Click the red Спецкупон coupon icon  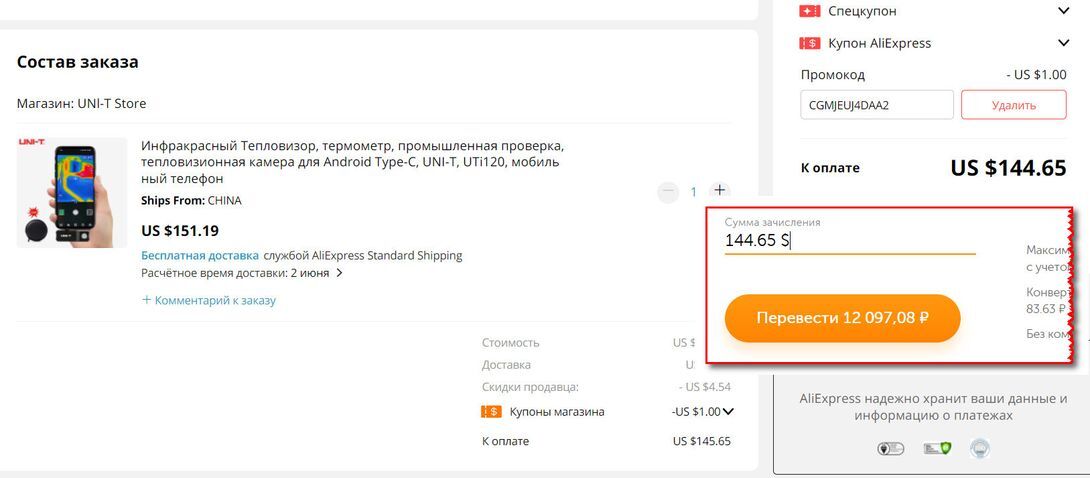coord(810,11)
